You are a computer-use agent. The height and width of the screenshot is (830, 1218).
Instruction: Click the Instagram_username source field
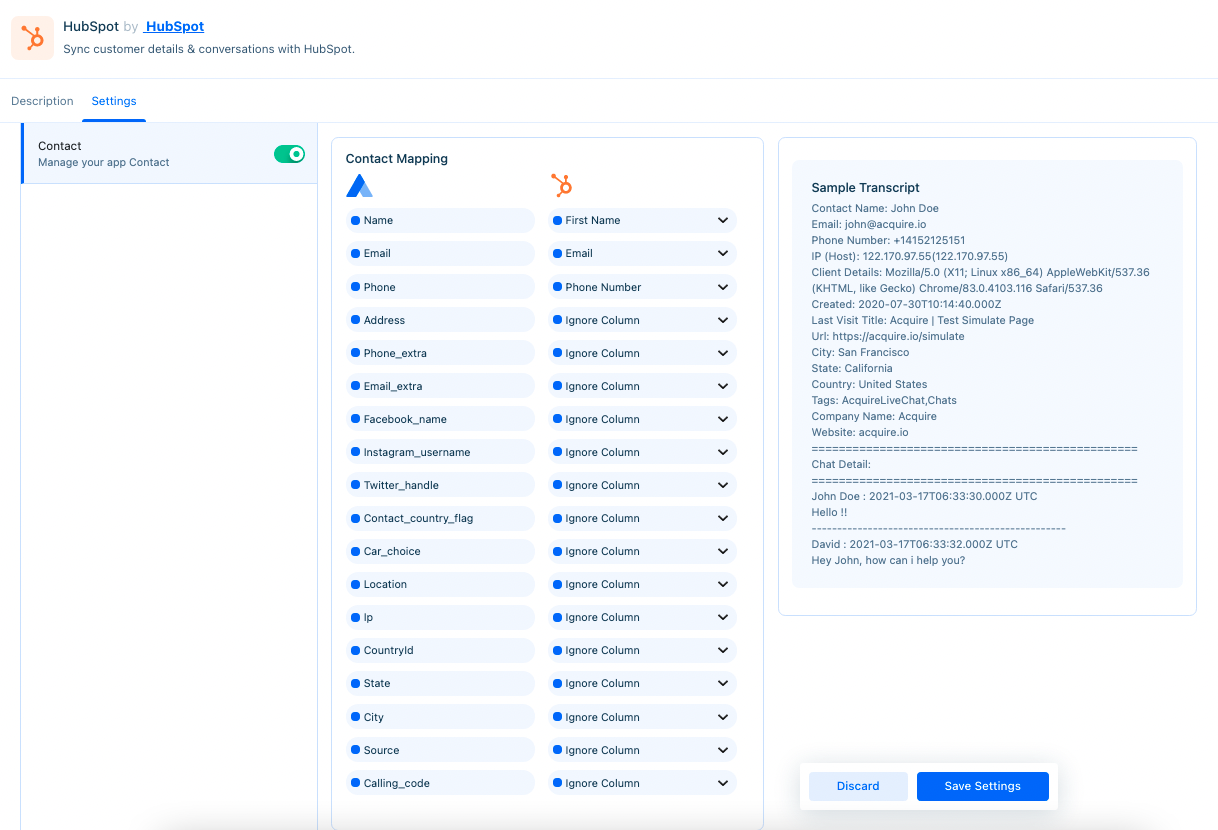pyautogui.click(x=440, y=452)
